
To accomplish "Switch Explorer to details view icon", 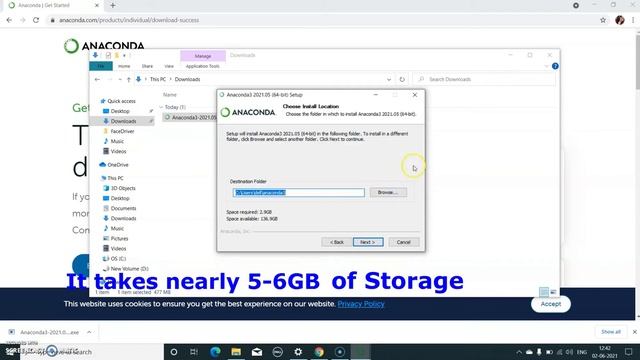I will coord(544,292).
